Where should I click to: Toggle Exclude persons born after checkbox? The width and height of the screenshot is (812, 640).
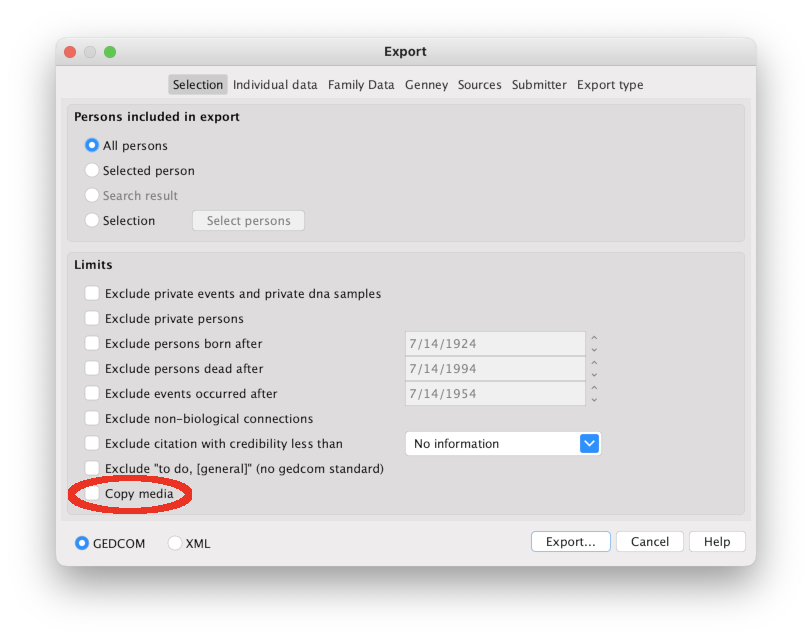[x=93, y=344]
